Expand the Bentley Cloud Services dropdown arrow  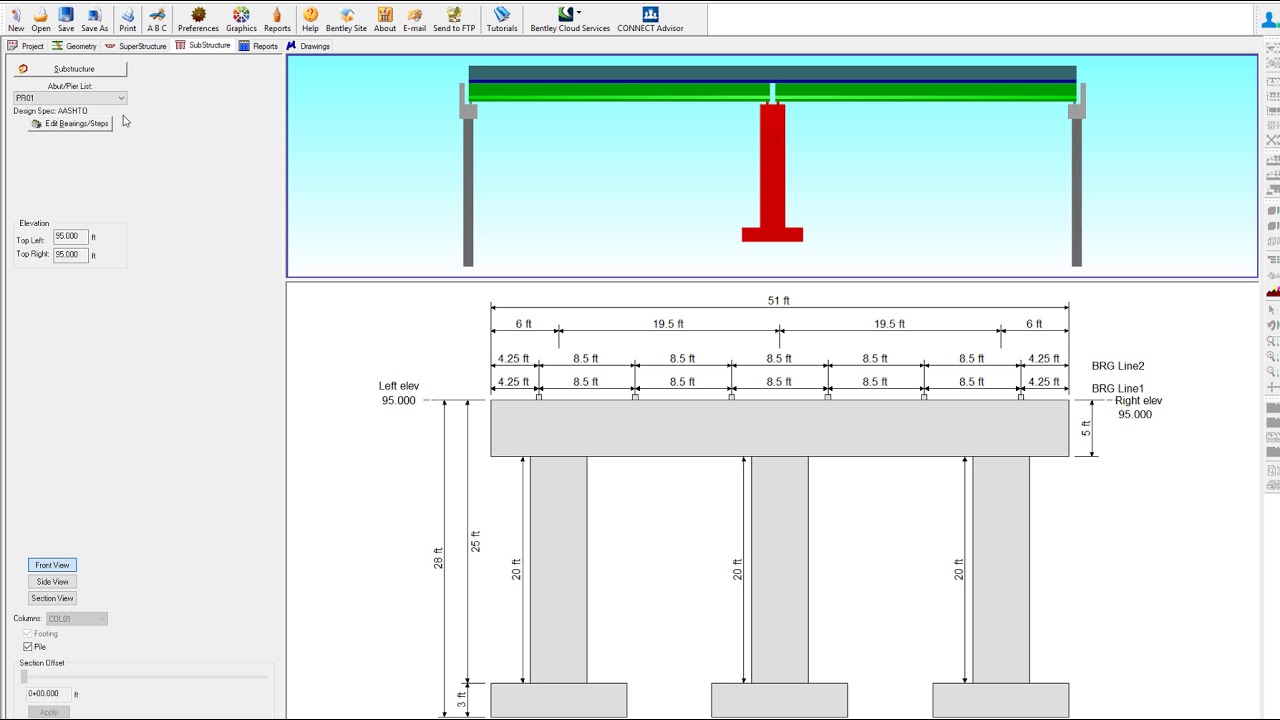pyautogui.click(x=579, y=13)
